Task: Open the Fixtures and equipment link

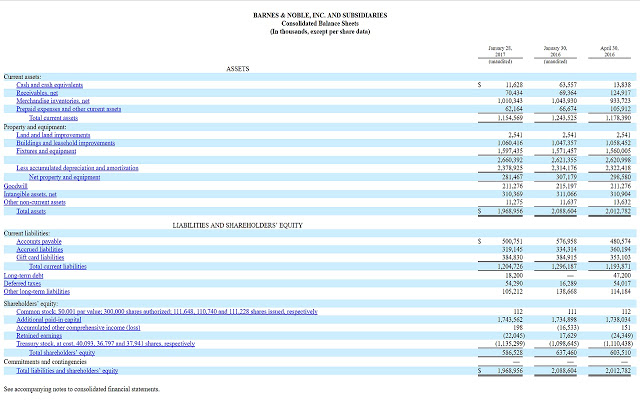Action: (x=46, y=151)
